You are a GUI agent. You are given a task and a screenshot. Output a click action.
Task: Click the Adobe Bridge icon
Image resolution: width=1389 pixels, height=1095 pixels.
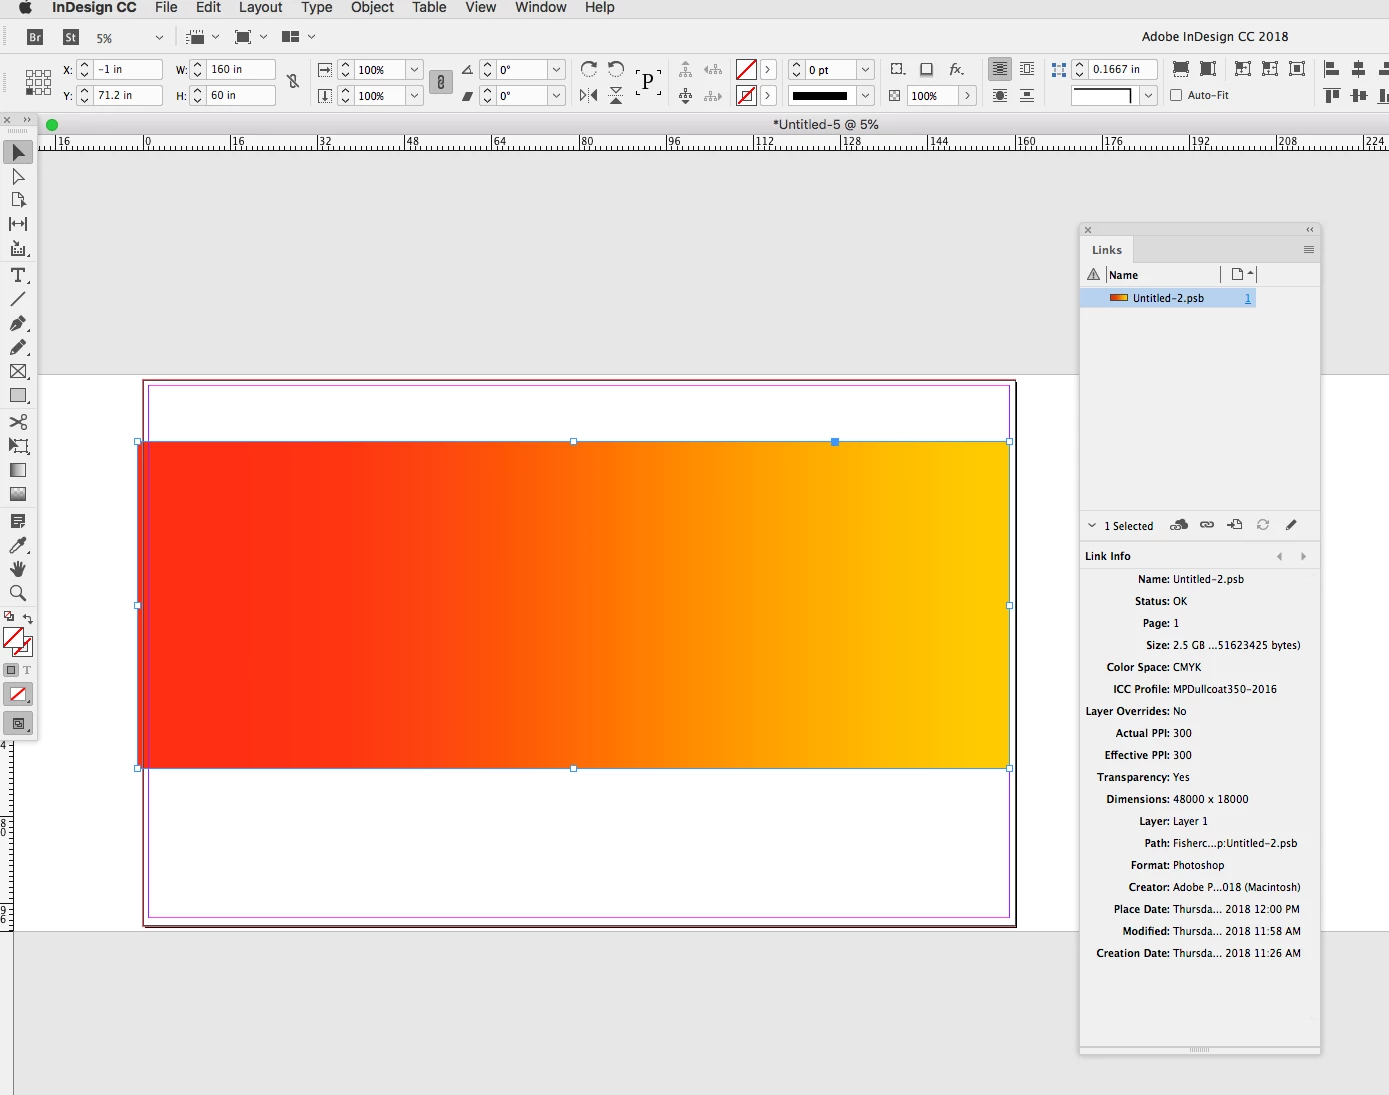pos(35,37)
